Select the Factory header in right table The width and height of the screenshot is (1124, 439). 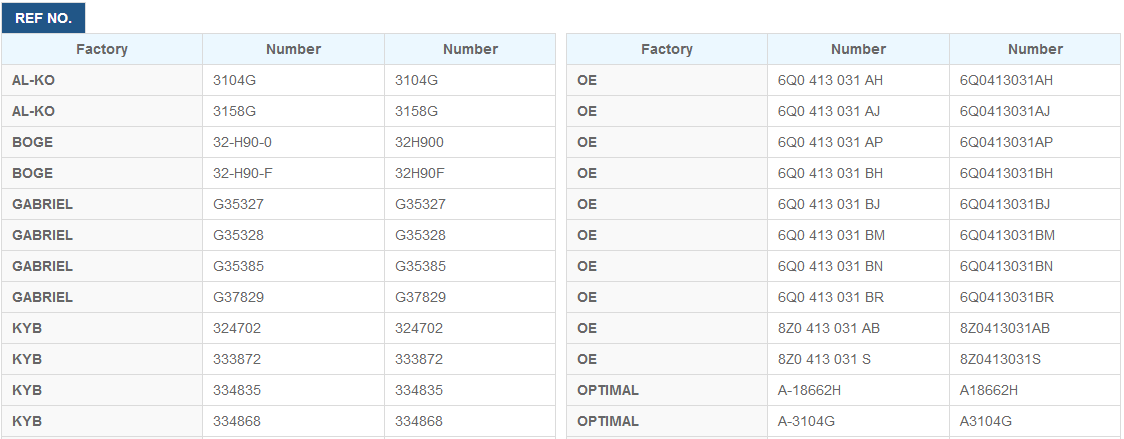[667, 49]
